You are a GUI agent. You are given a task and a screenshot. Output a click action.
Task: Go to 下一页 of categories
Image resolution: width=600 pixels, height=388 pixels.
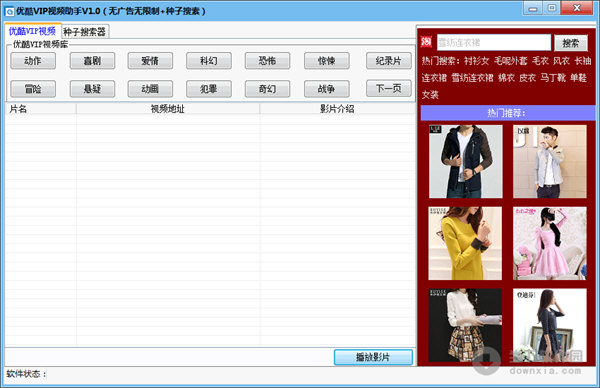[388, 89]
